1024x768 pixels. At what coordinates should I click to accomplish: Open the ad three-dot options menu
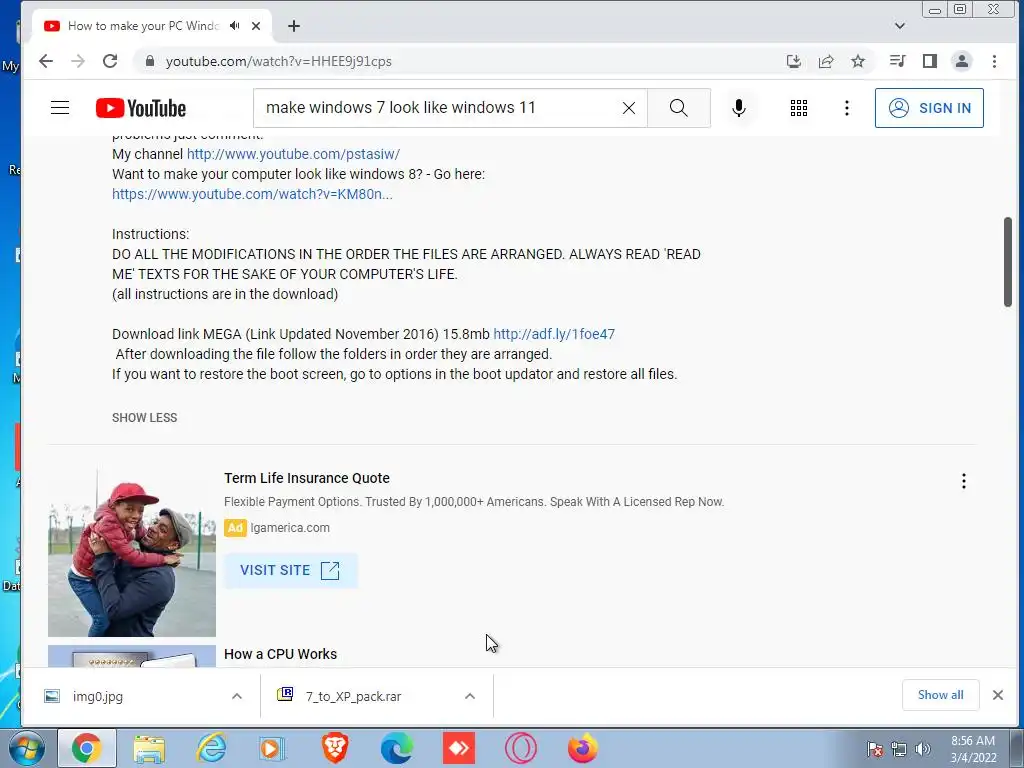[964, 481]
